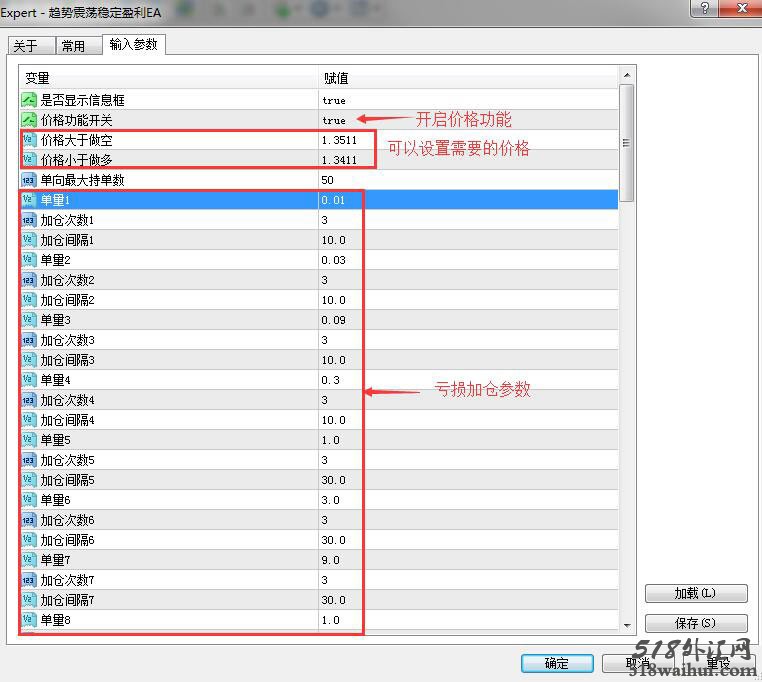
Task: Click the icon beside 单量1
Action: click(x=29, y=200)
